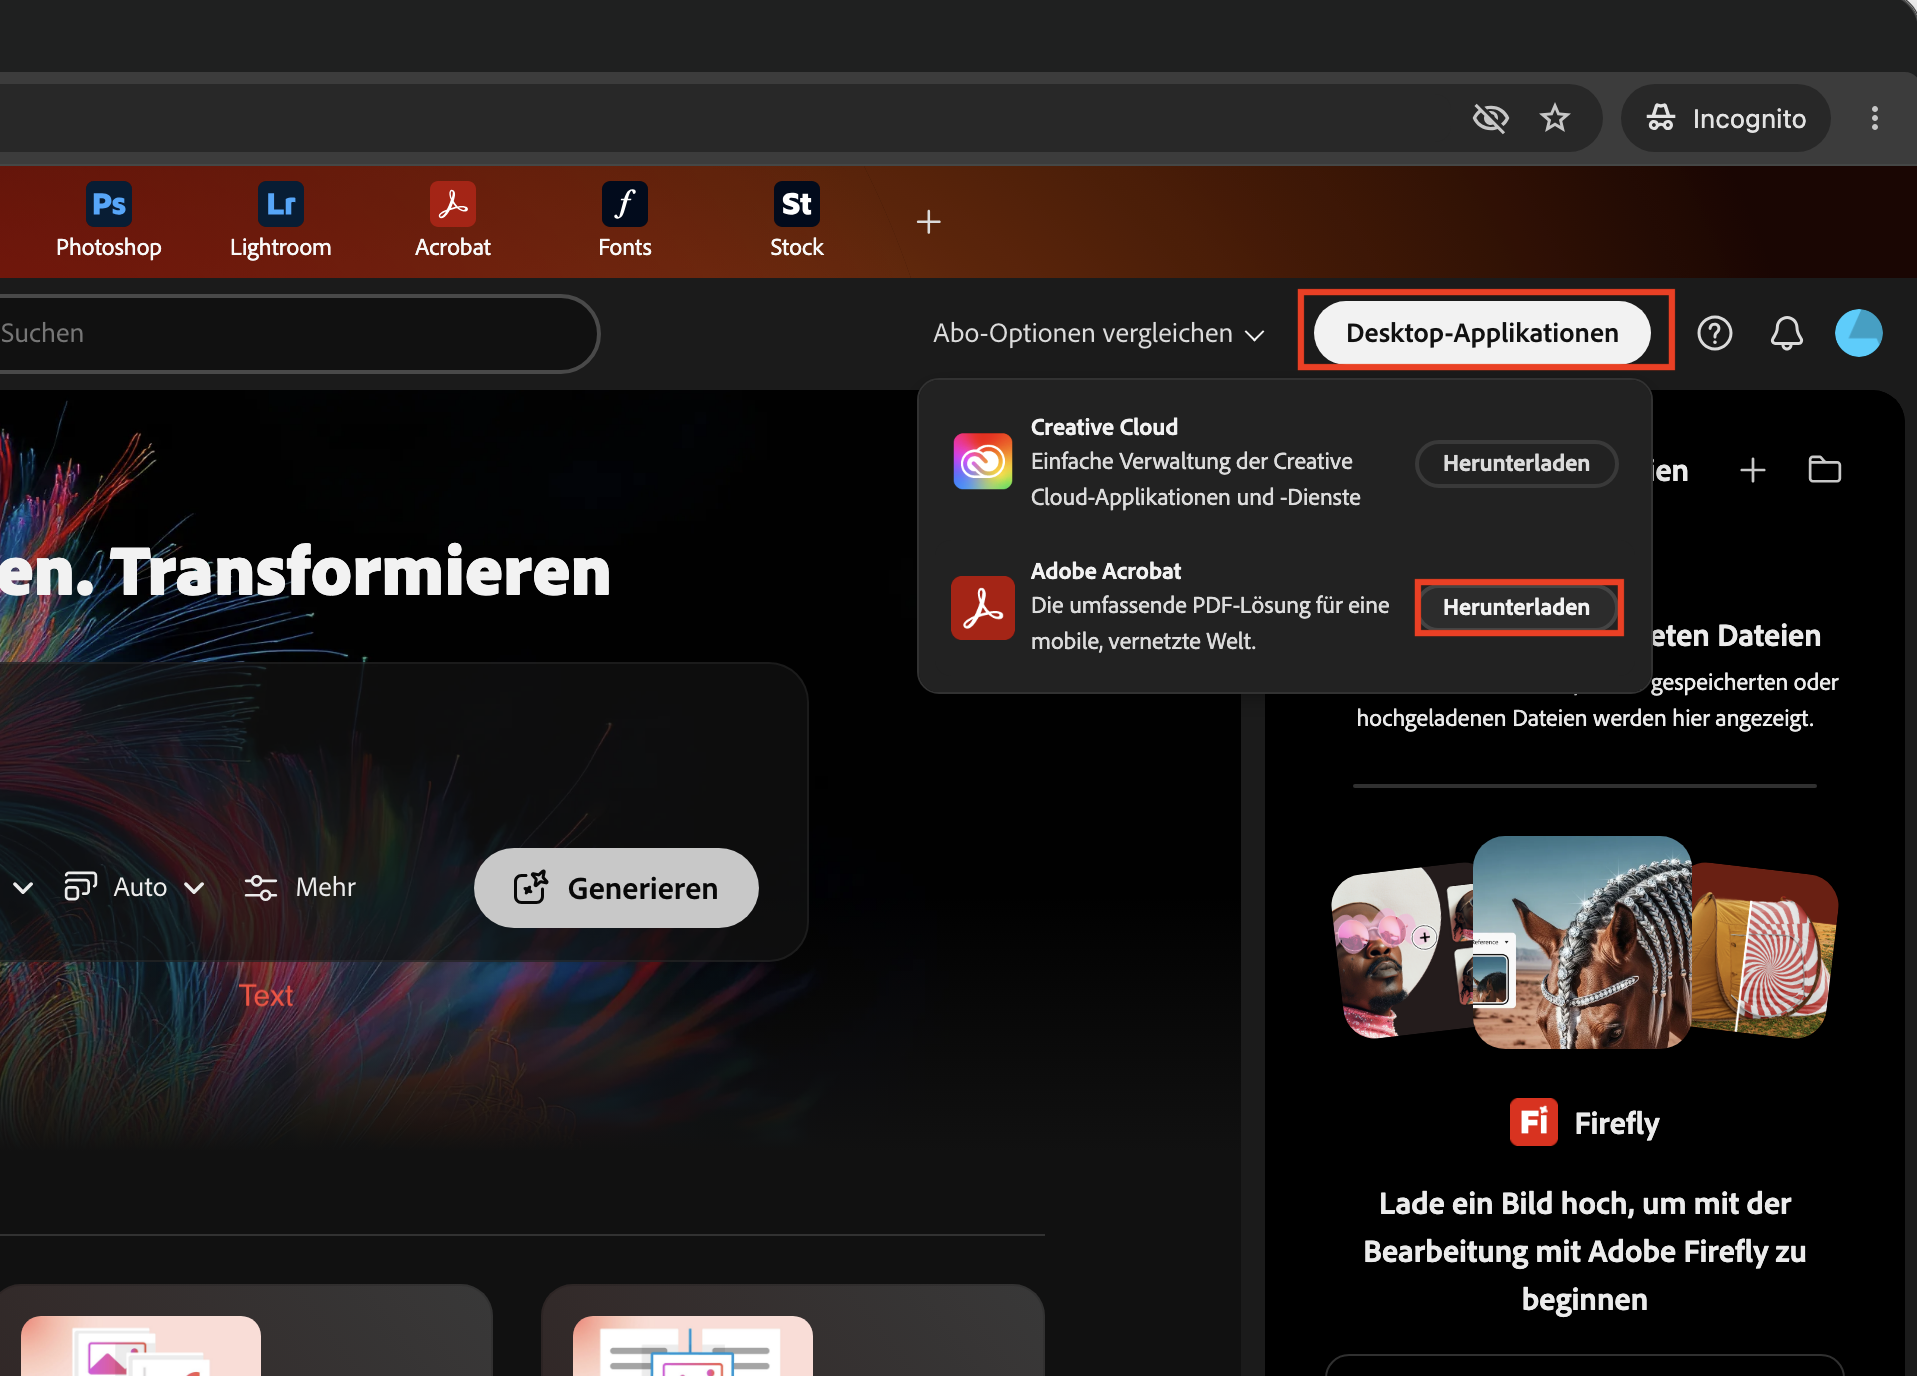Open the user profile avatar
Screen dimensions: 1917x1376
pyautogui.click(x=1859, y=333)
